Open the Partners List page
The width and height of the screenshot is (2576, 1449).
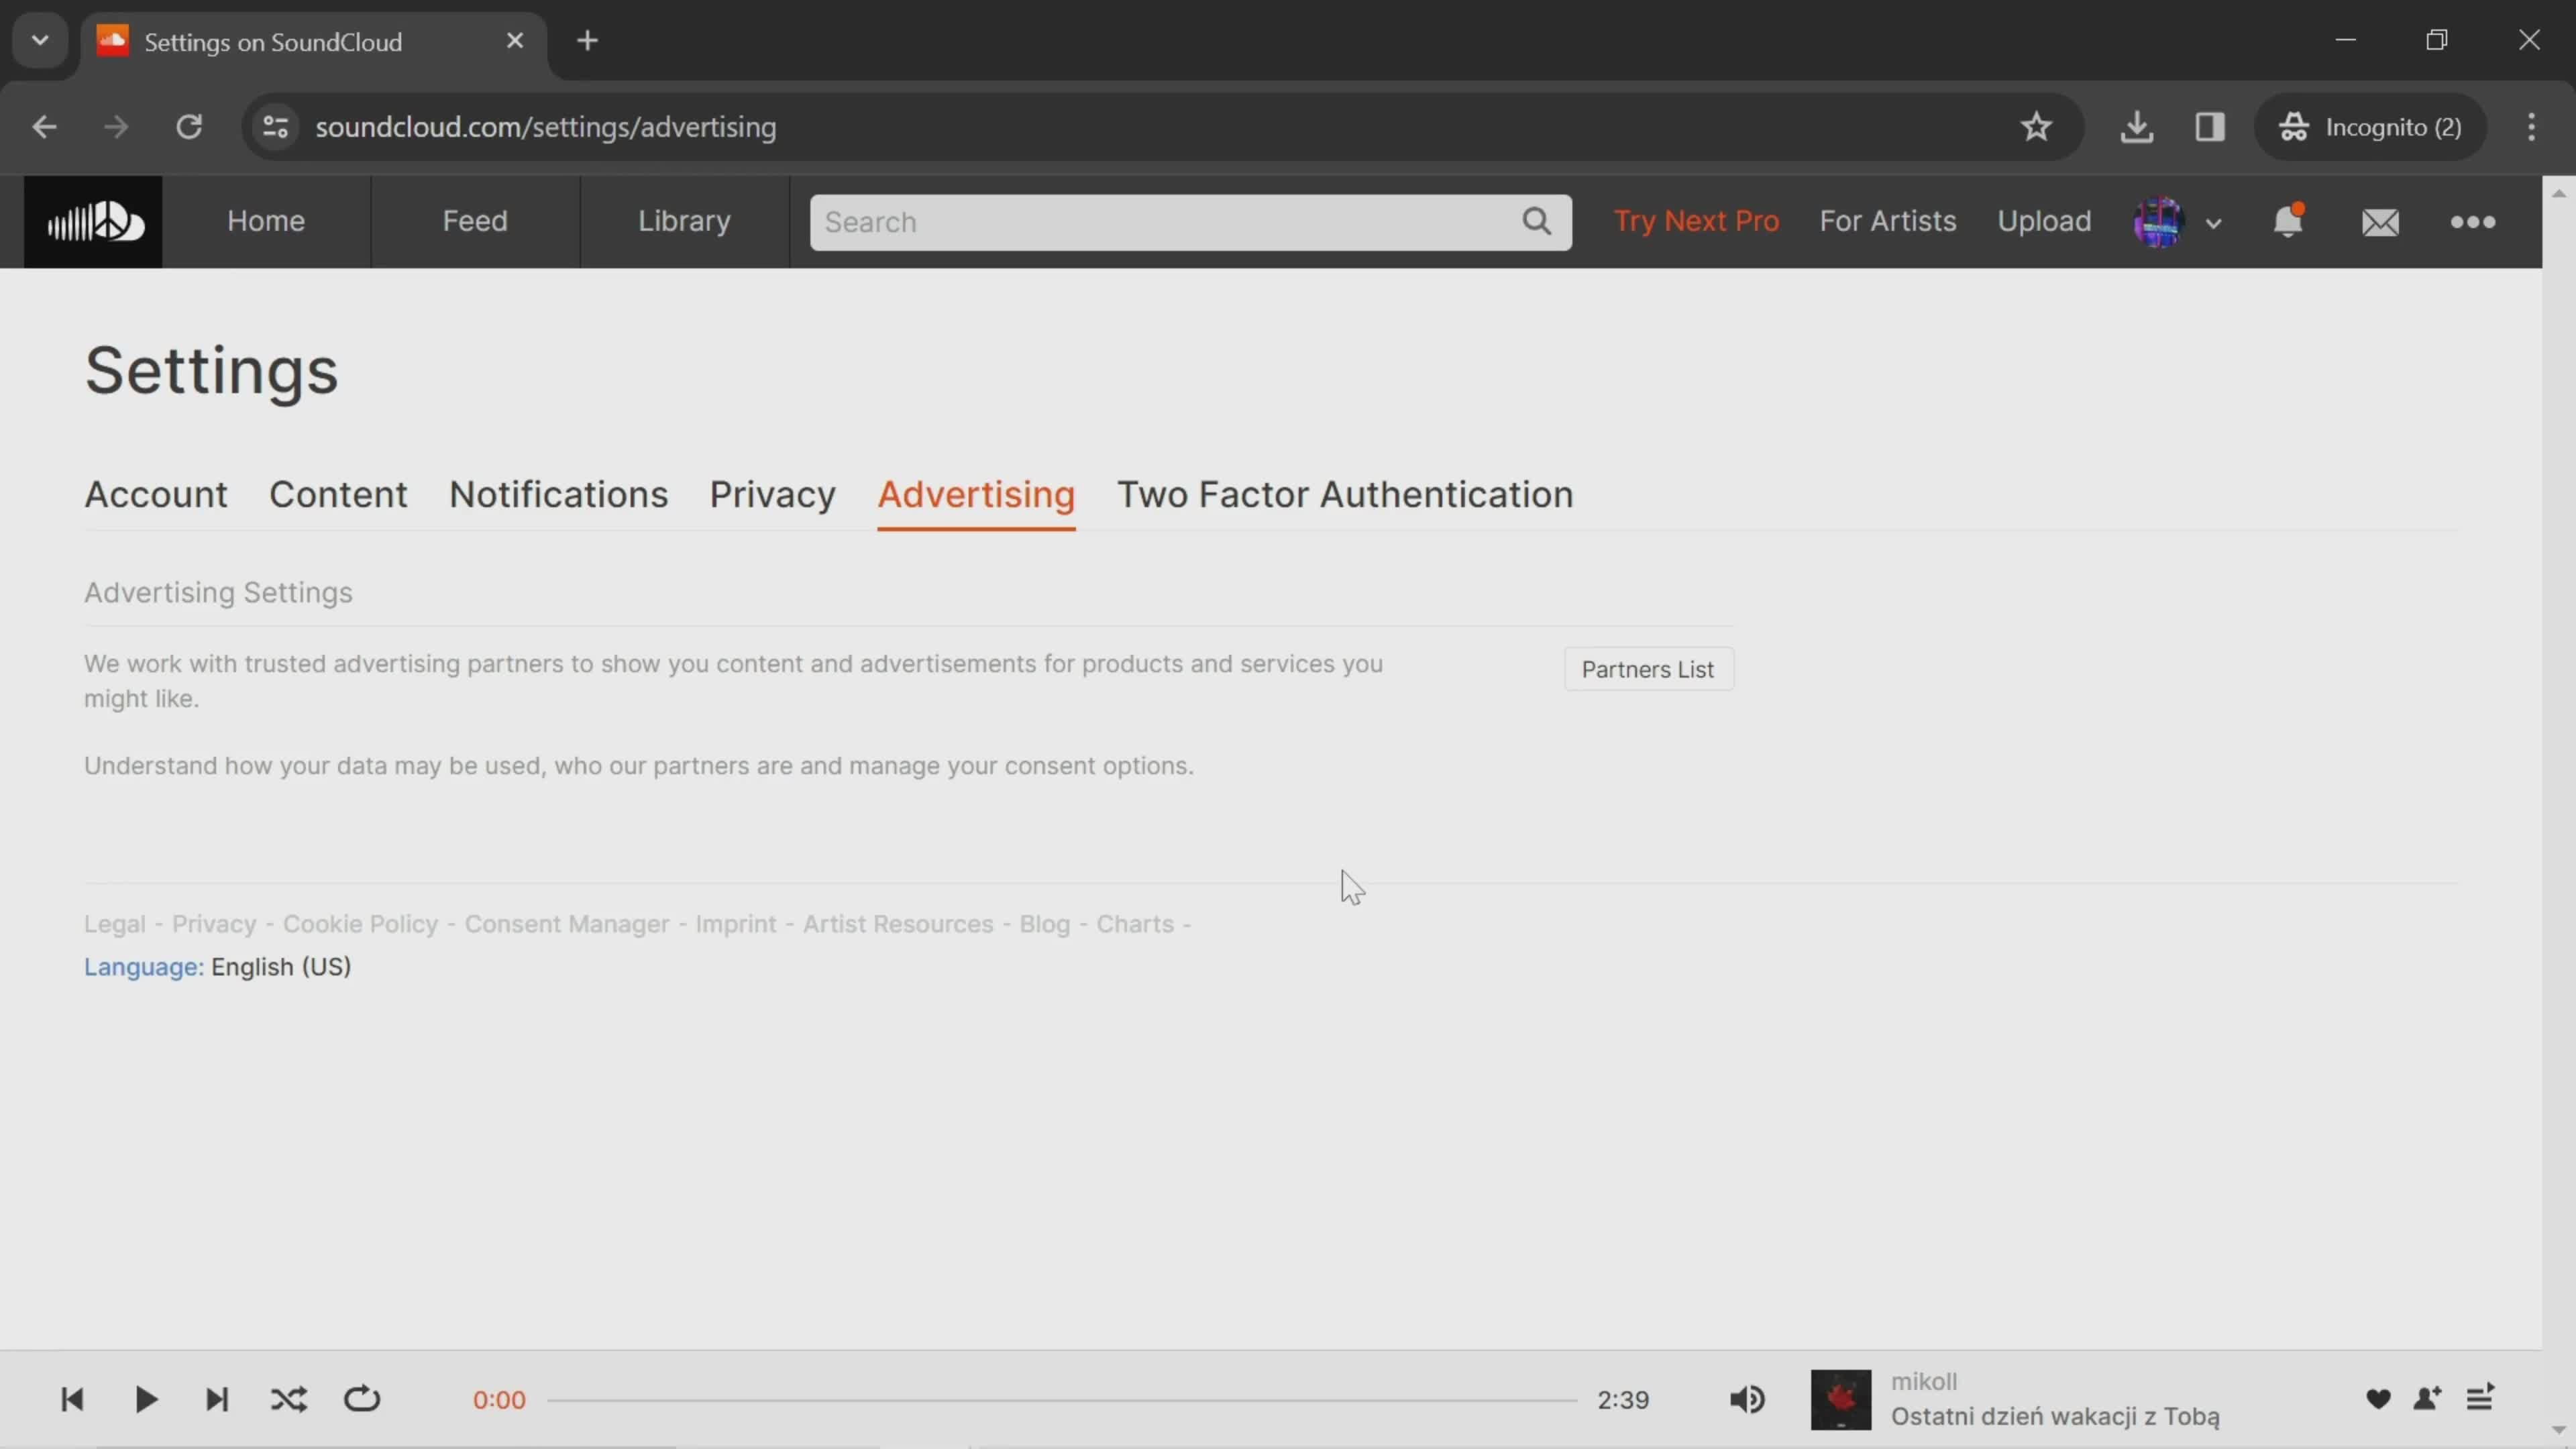click(1647, 669)
